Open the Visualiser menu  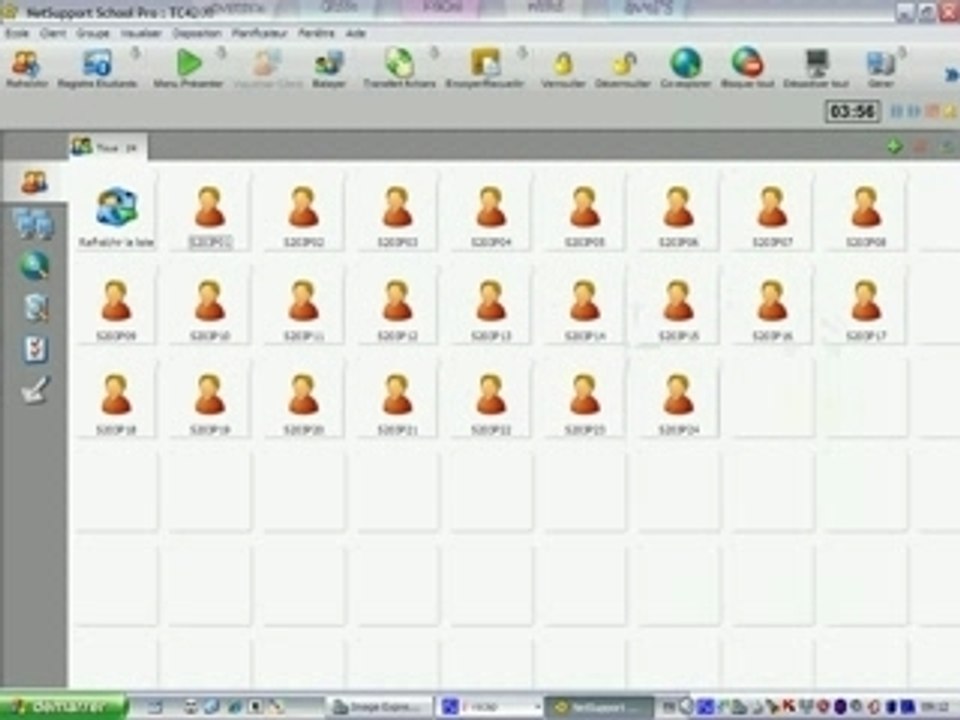pyautogui.click(x=141, y=33)
